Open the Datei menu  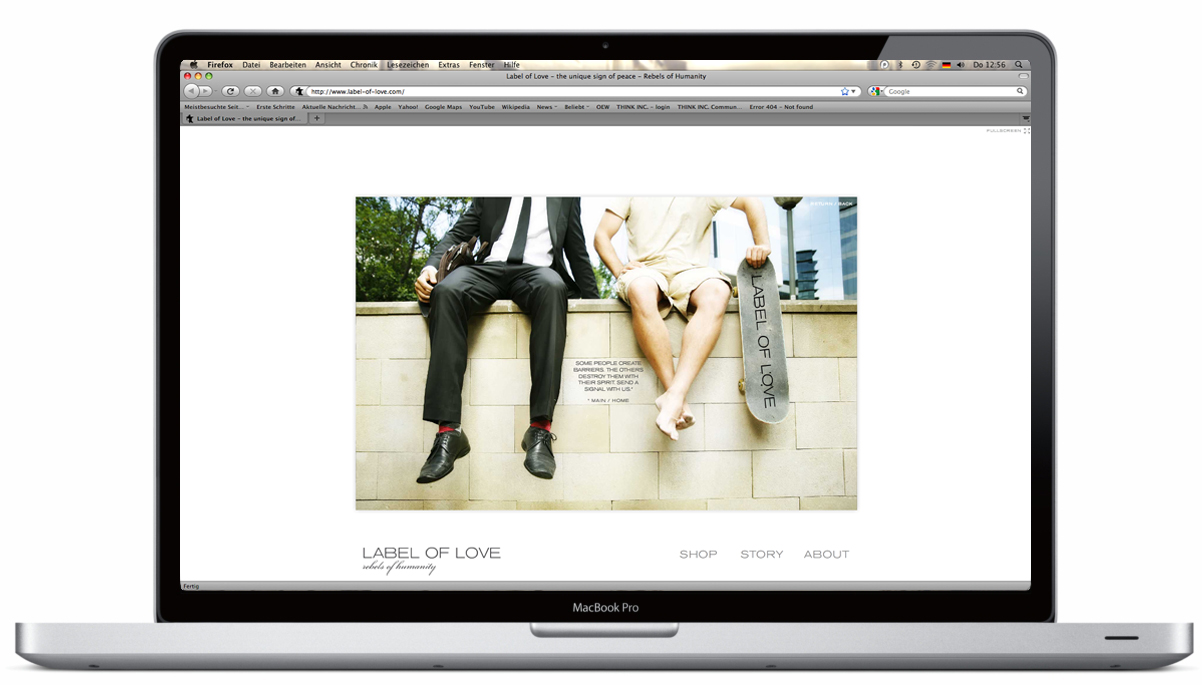click(x=251, y=65)
